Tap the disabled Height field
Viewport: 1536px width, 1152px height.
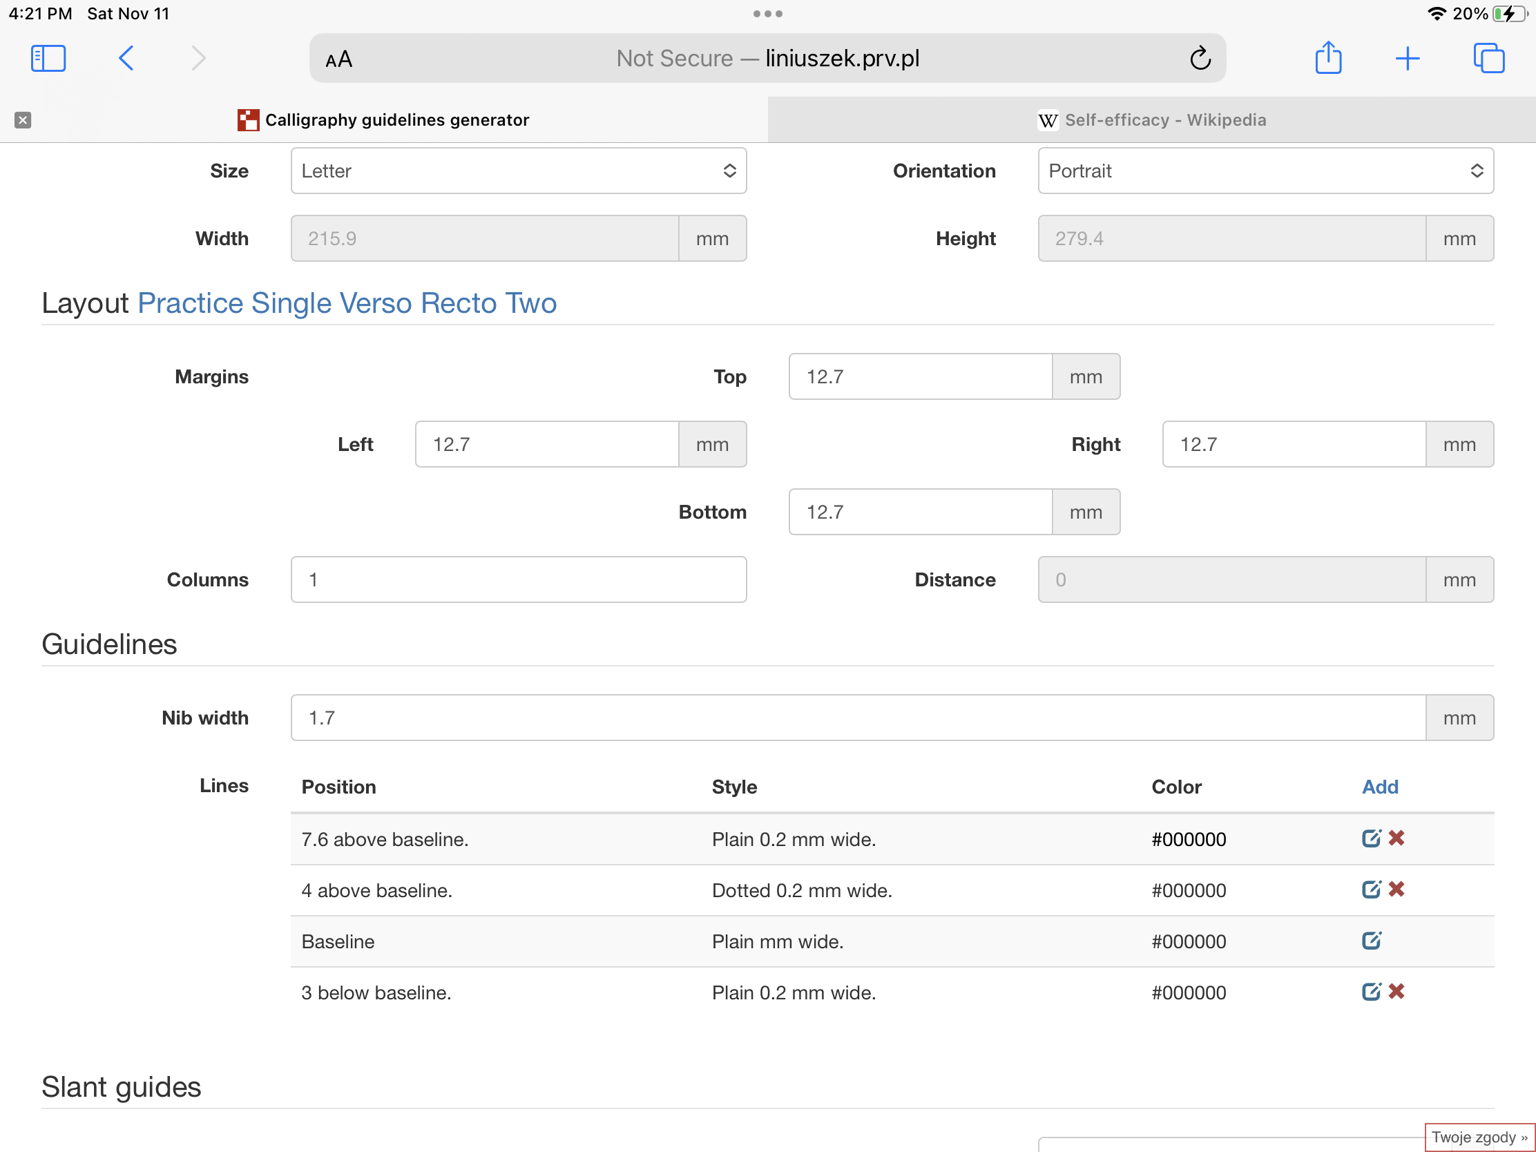(1232, 238)
